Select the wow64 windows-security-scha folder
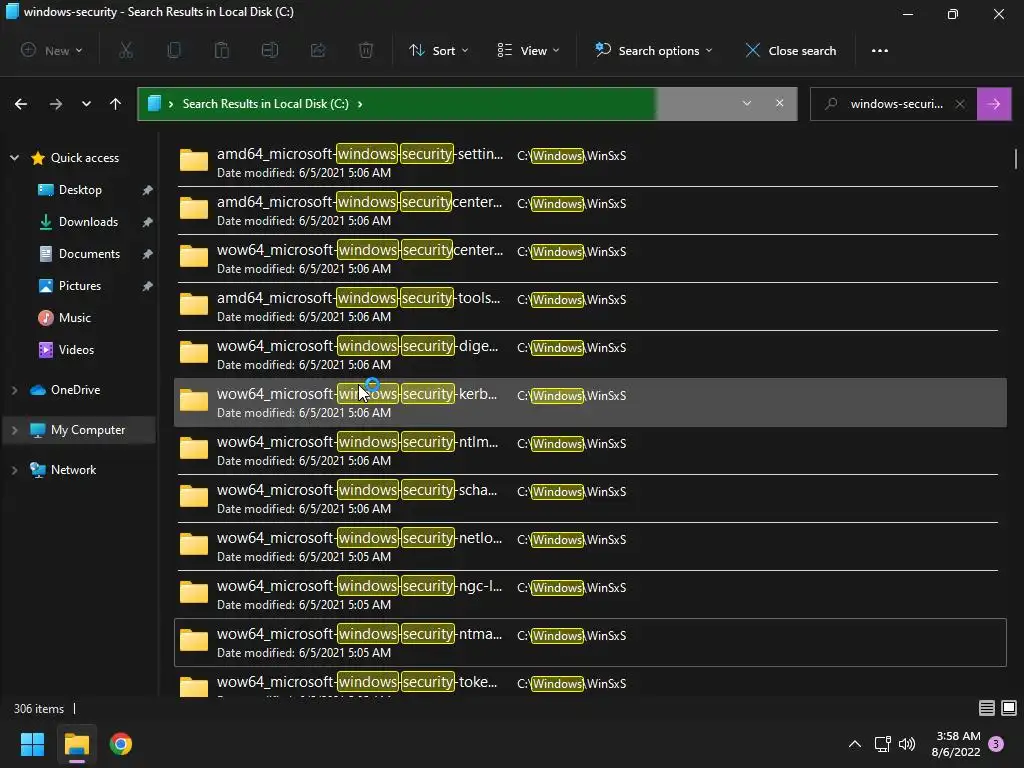Screen dimensions: 1024x768 [x=590, y=498]
